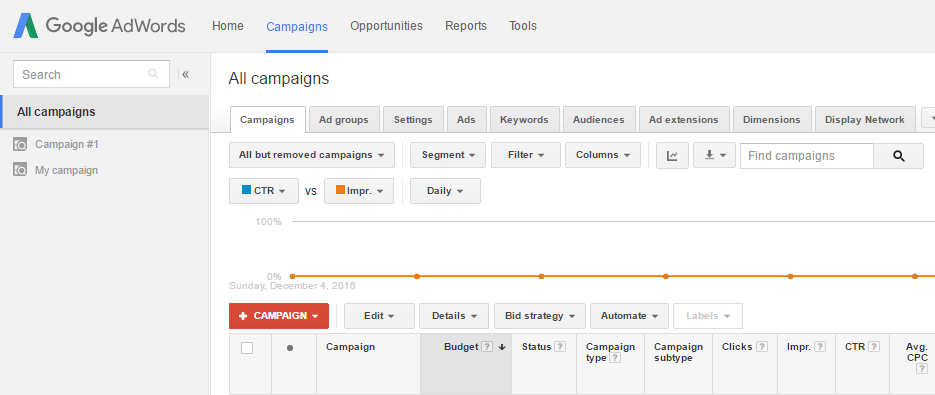
Task: Sort by the Campaign subtype column header
Action: 678,352
